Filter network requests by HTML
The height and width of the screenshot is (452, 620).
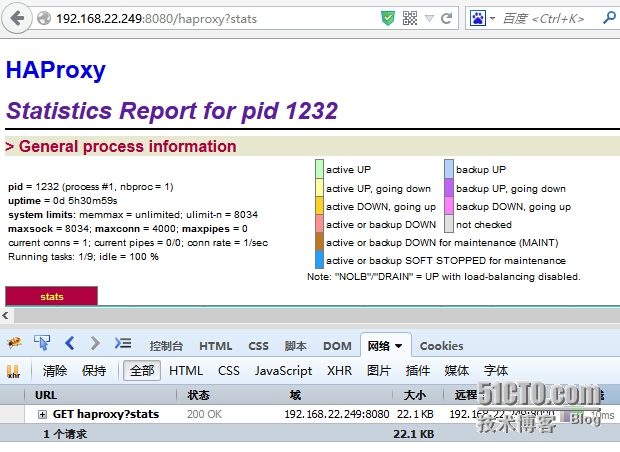coord(186,371)
